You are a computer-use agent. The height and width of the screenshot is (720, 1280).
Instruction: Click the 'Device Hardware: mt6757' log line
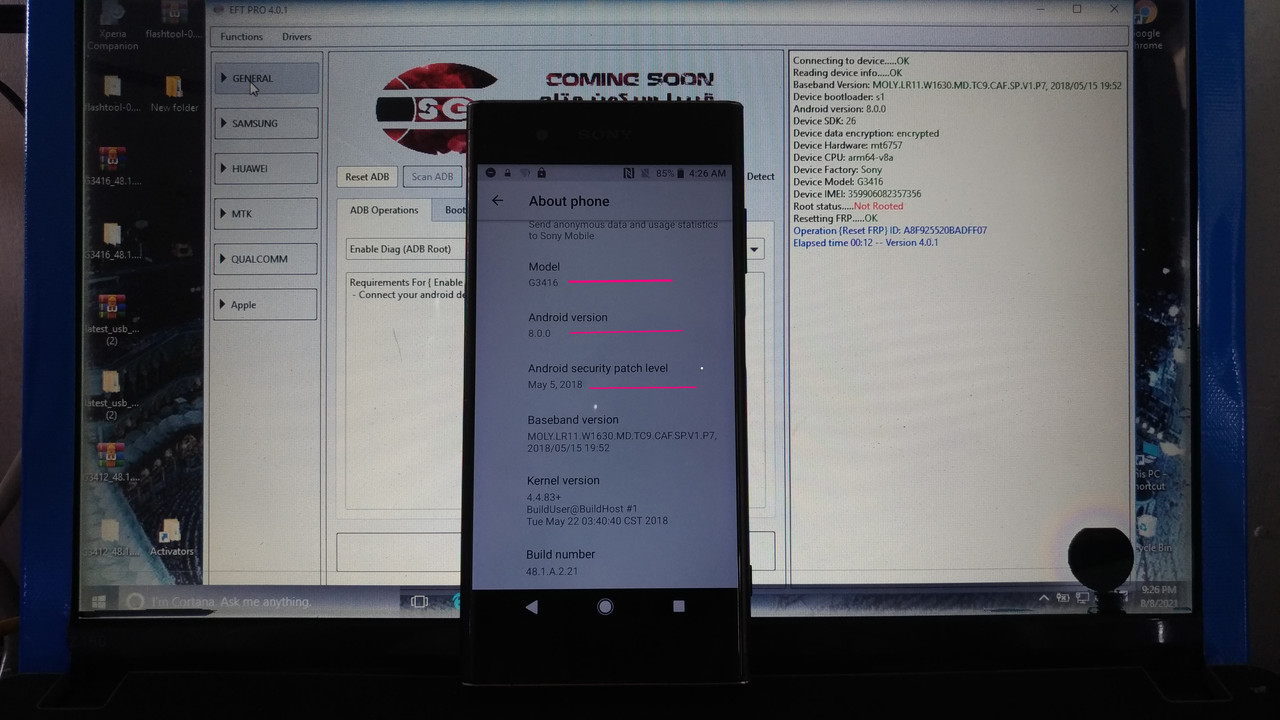point(844,146)
